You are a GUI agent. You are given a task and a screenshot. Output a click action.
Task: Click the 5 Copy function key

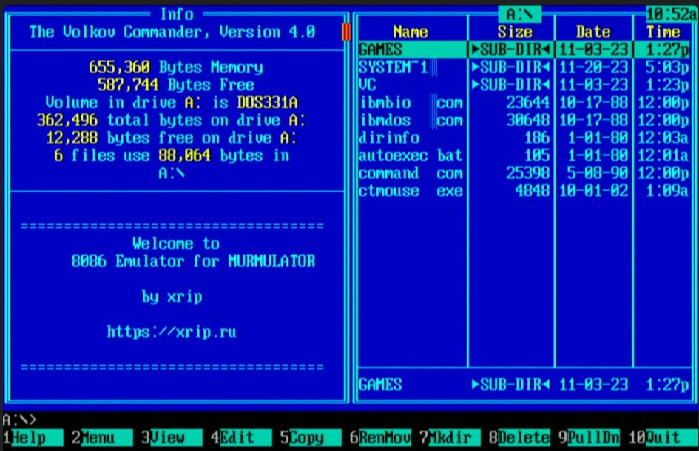click(311, 438)
